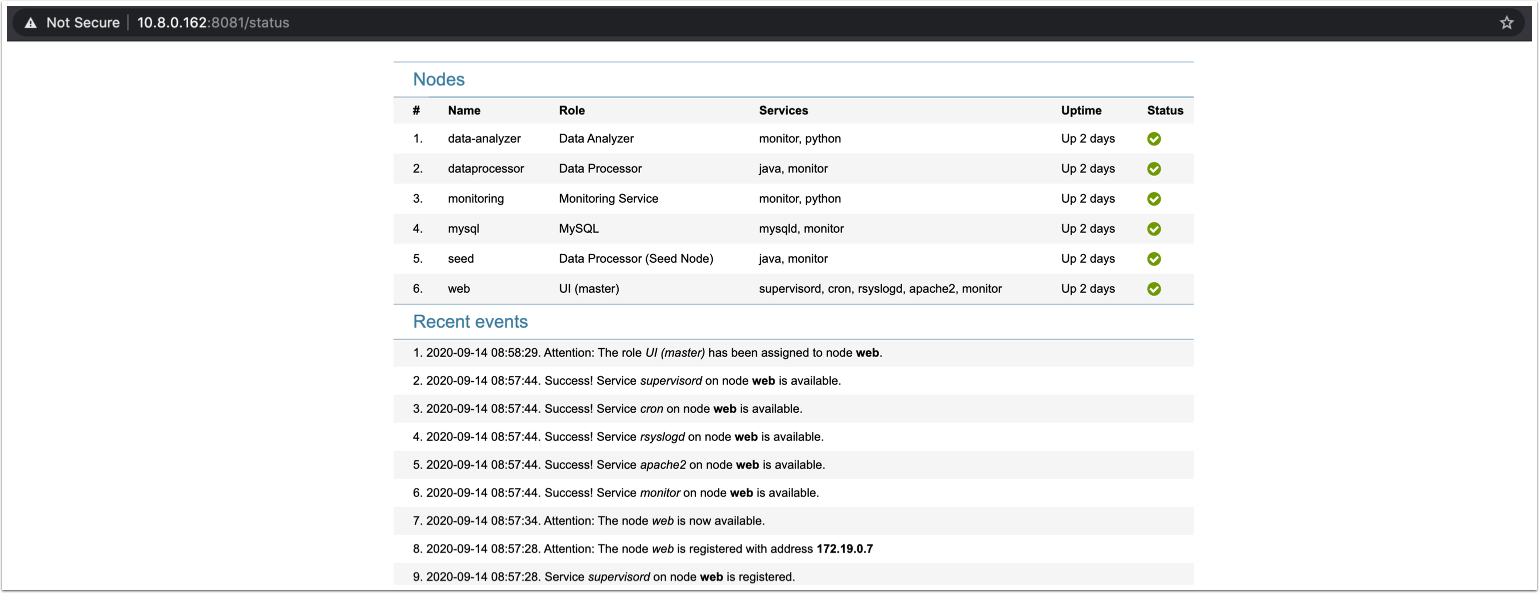Select the mysql row's MySQL role cell
The image size is (1539, 593).
pos(579,229)
